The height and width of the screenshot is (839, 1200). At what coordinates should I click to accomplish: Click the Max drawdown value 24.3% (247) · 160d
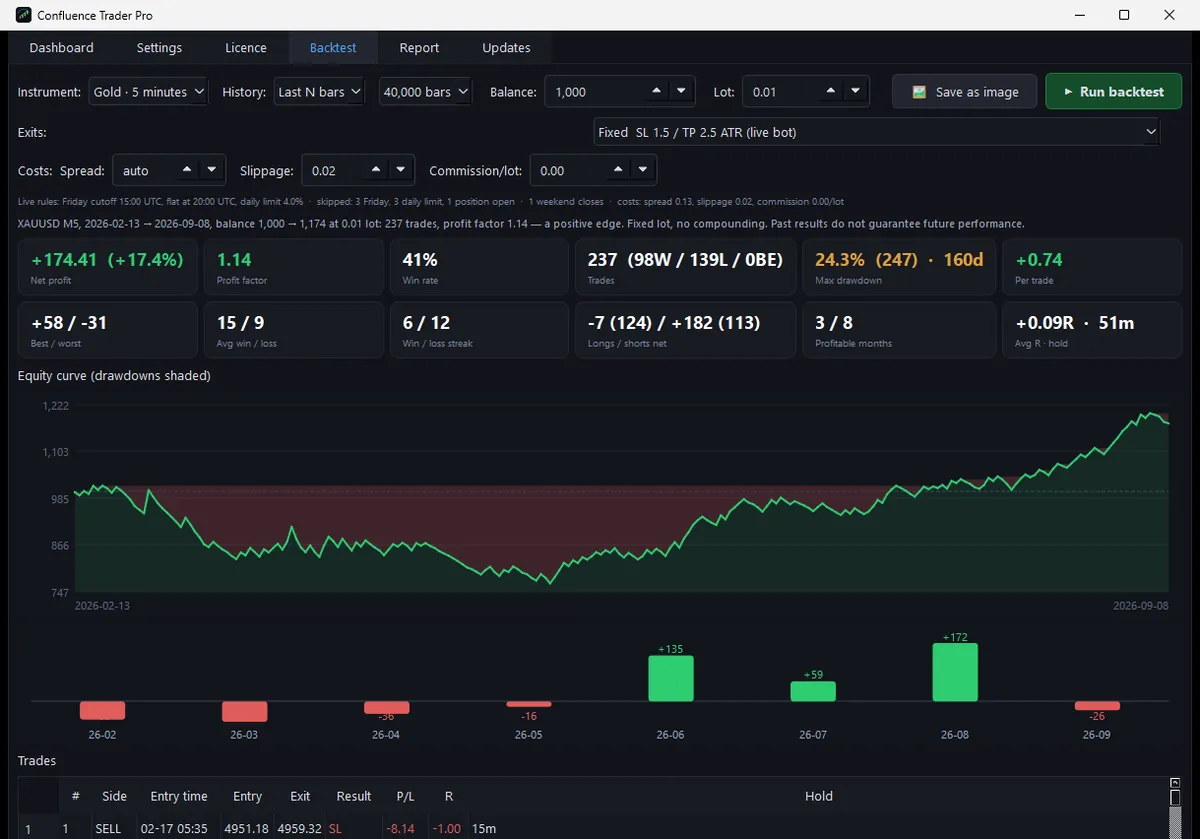899,260
